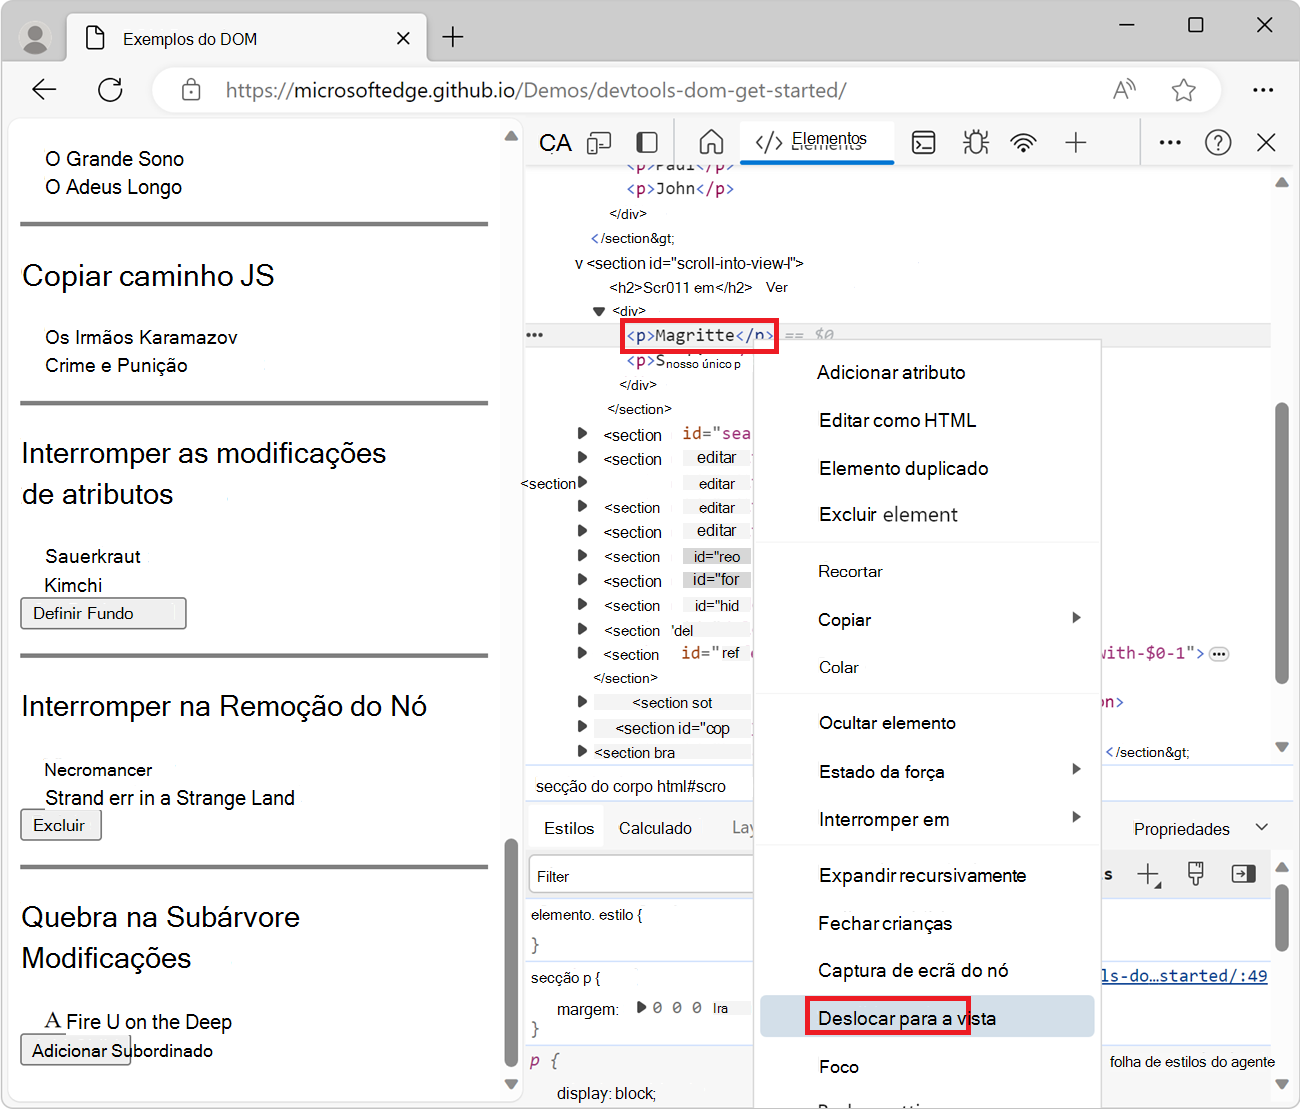This screenshot has width=1300, height=1109.
Task: Open the DevTools Welcome home tool
Action: tap(711, 143)
